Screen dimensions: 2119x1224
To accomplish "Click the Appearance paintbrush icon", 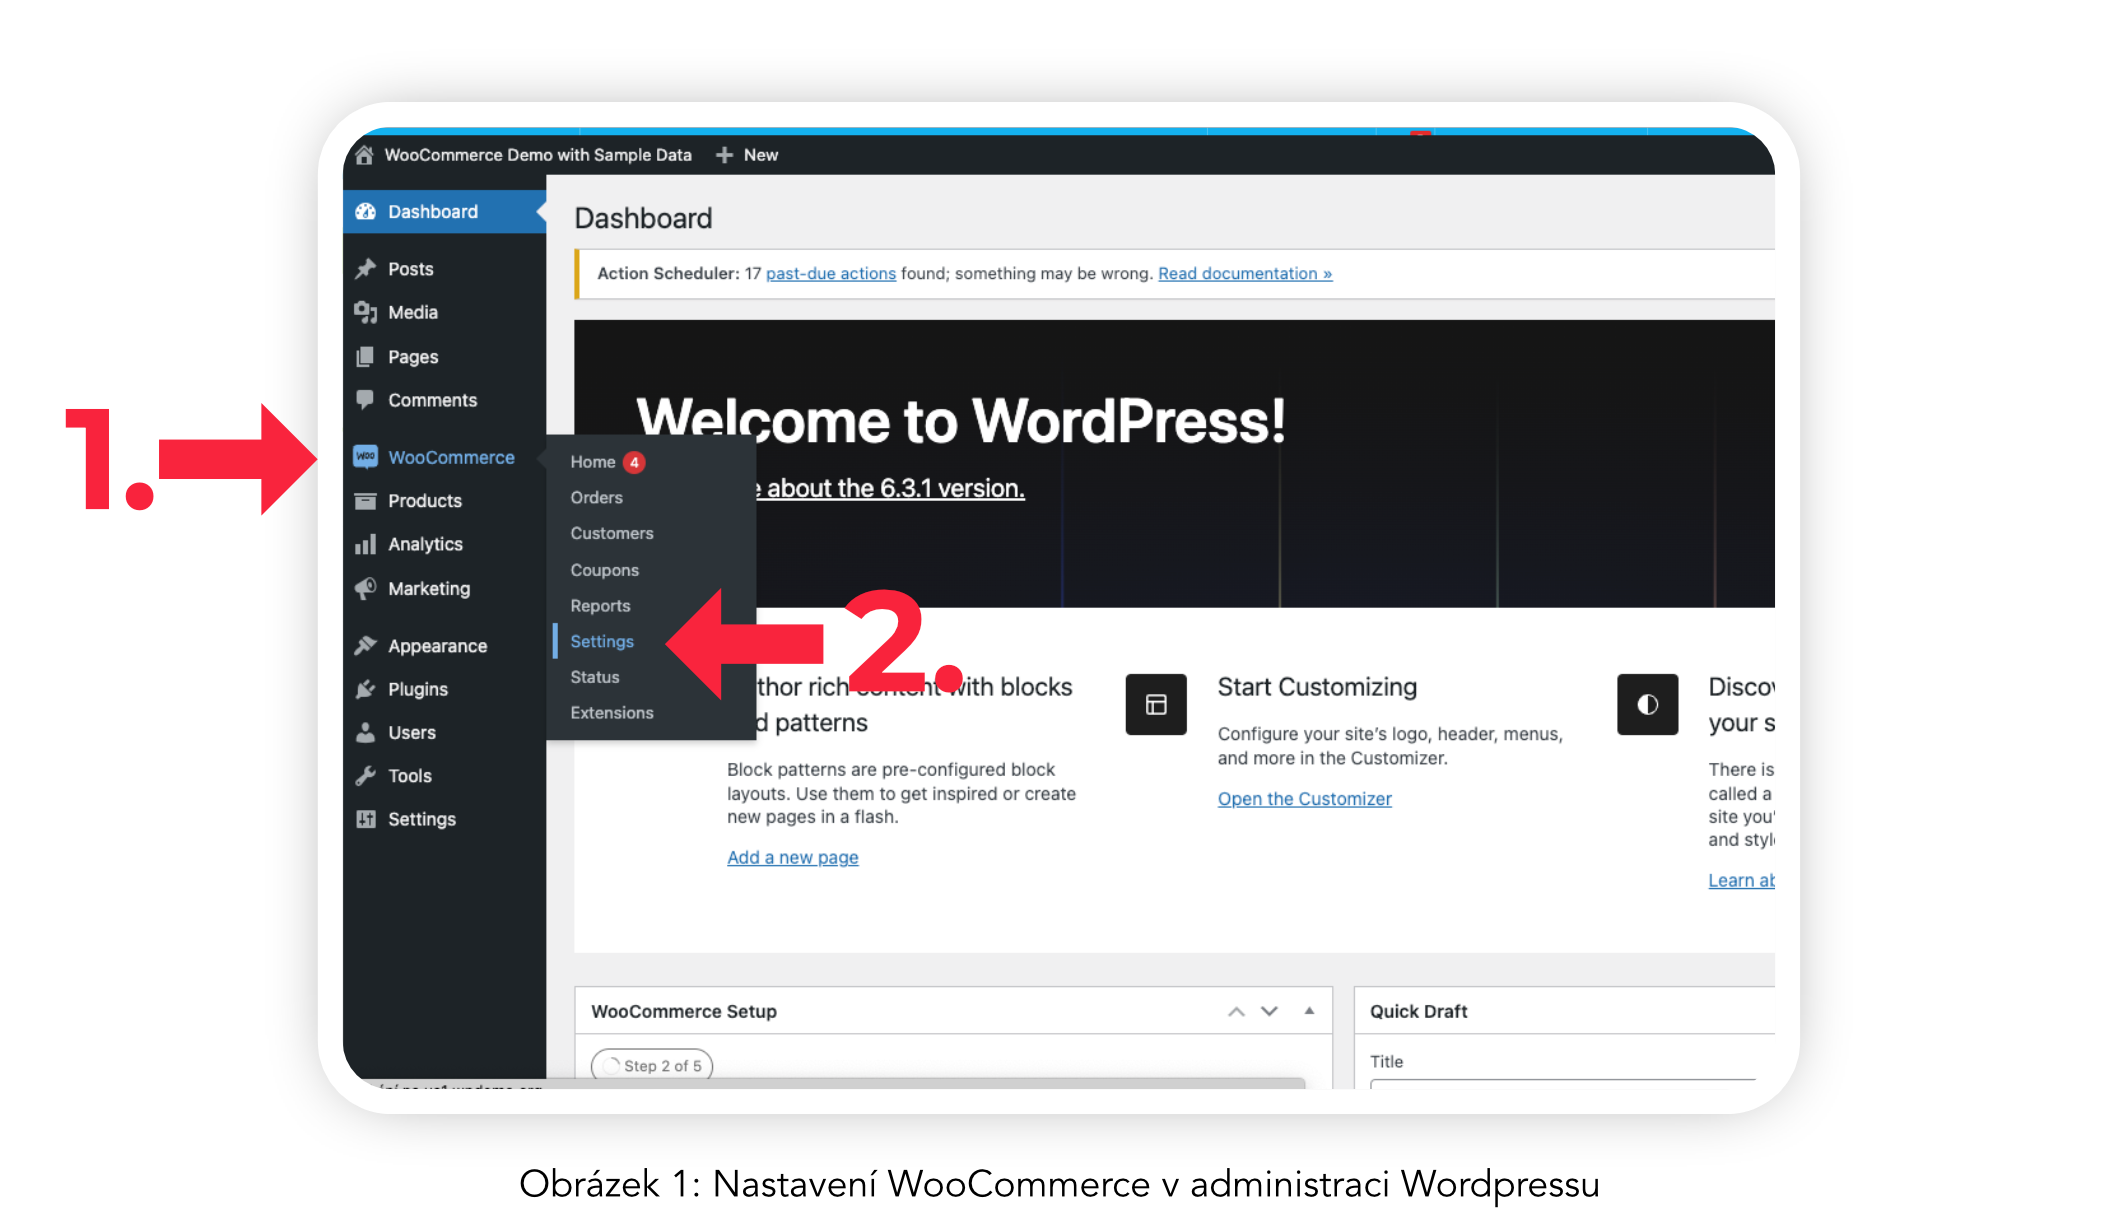I will tap(366, 645).
